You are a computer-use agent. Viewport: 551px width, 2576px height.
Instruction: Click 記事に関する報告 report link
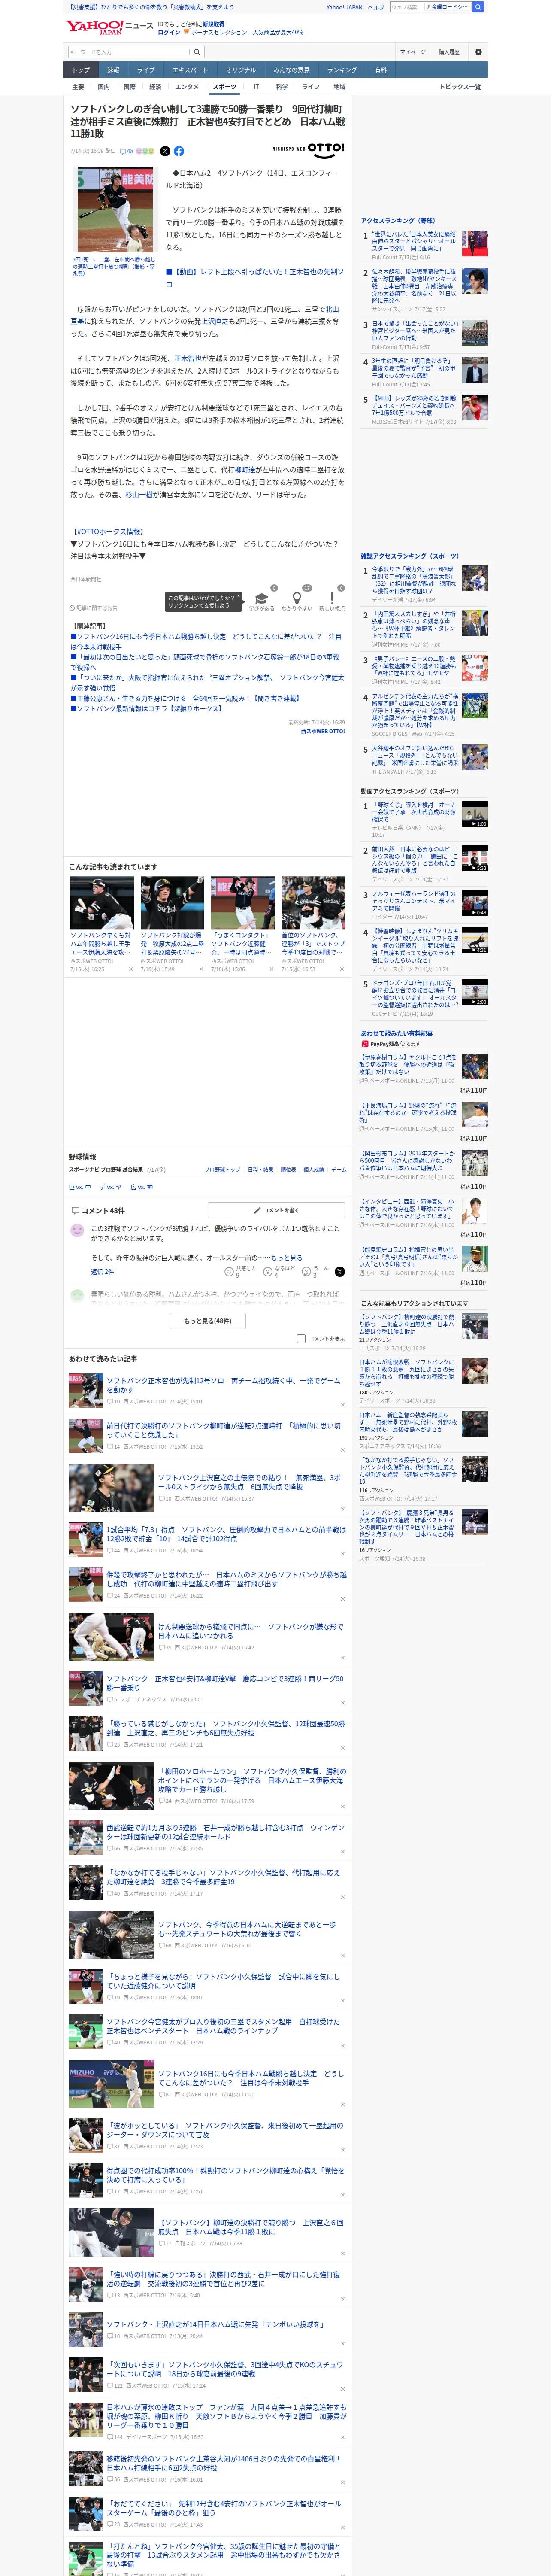click(93, 608)
